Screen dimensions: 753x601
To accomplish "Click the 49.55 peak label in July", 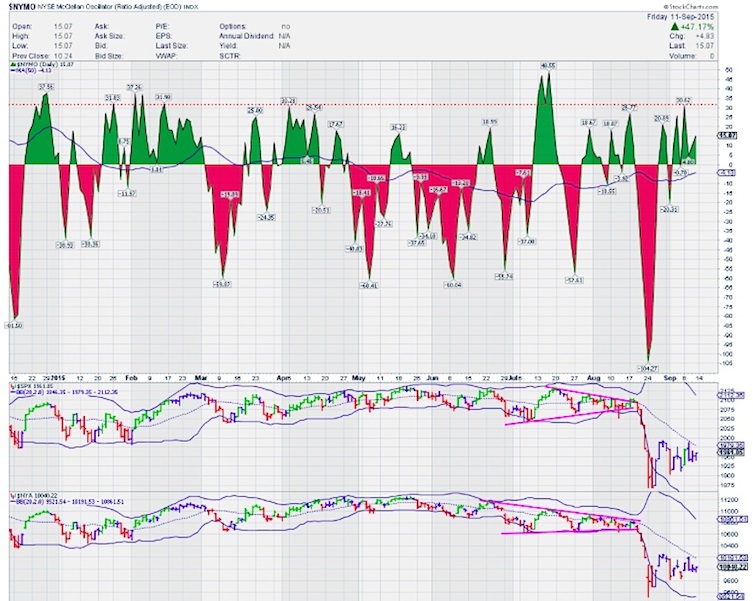I will click(547, 65).
